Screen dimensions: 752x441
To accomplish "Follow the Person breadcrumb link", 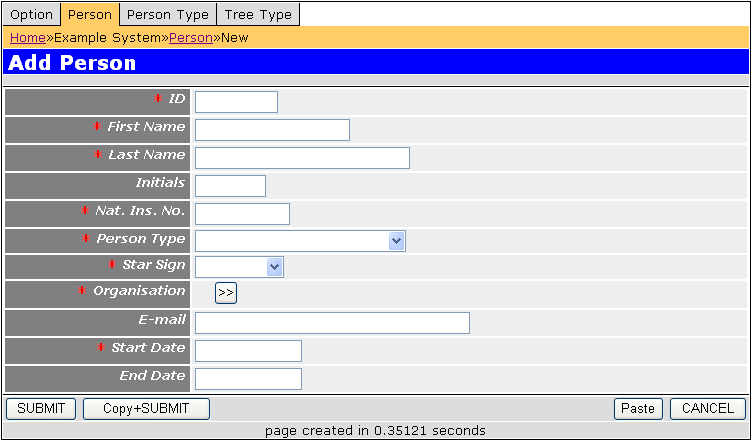I will (191, 38).
